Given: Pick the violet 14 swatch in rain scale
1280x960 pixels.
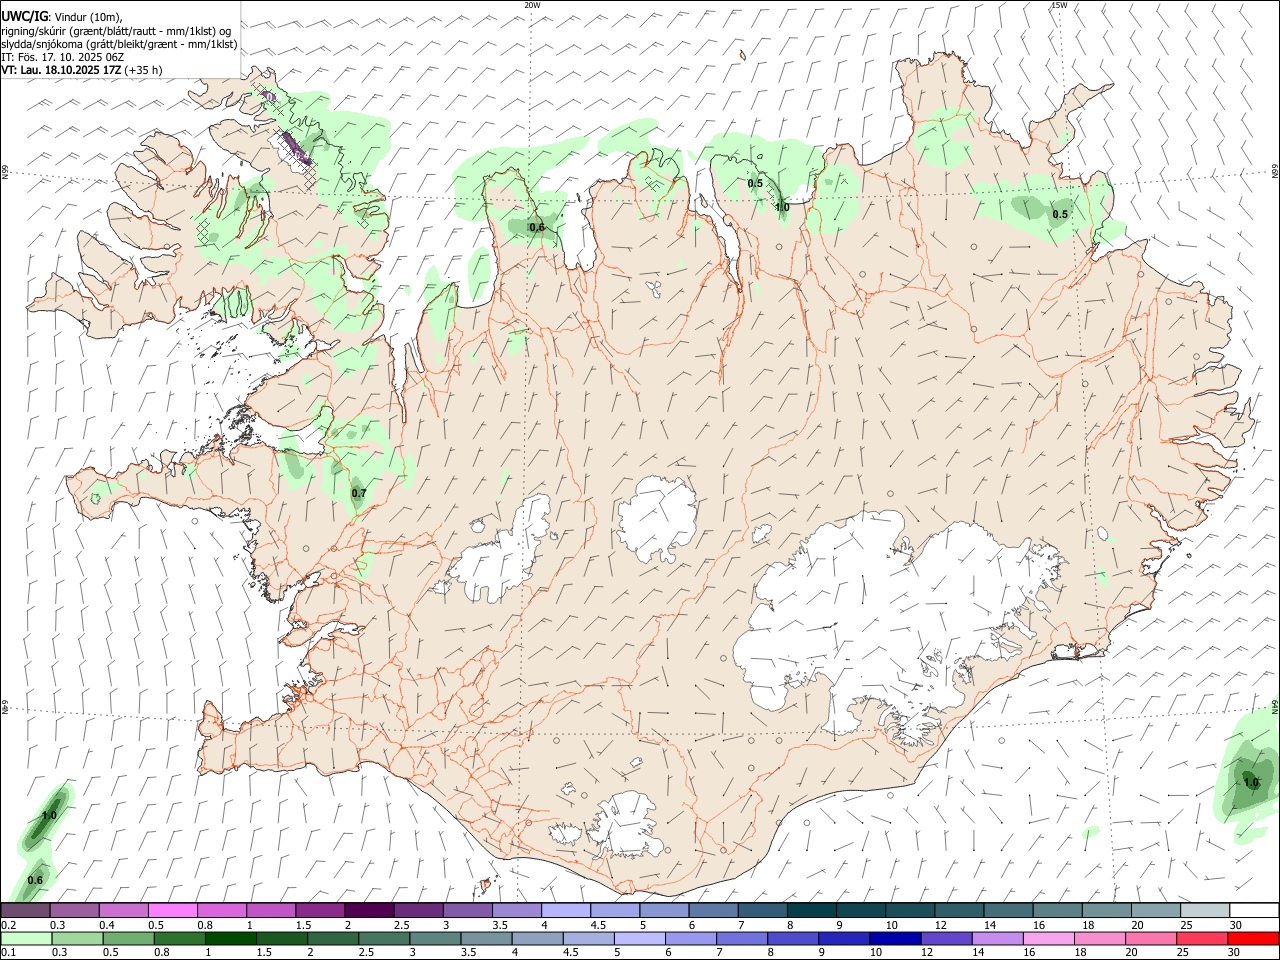Looking at the screenshot, I should (x=996, y=939).
